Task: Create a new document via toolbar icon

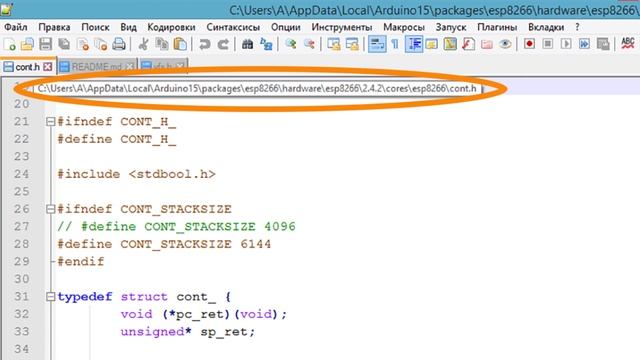Action: [x=9, y=44]
